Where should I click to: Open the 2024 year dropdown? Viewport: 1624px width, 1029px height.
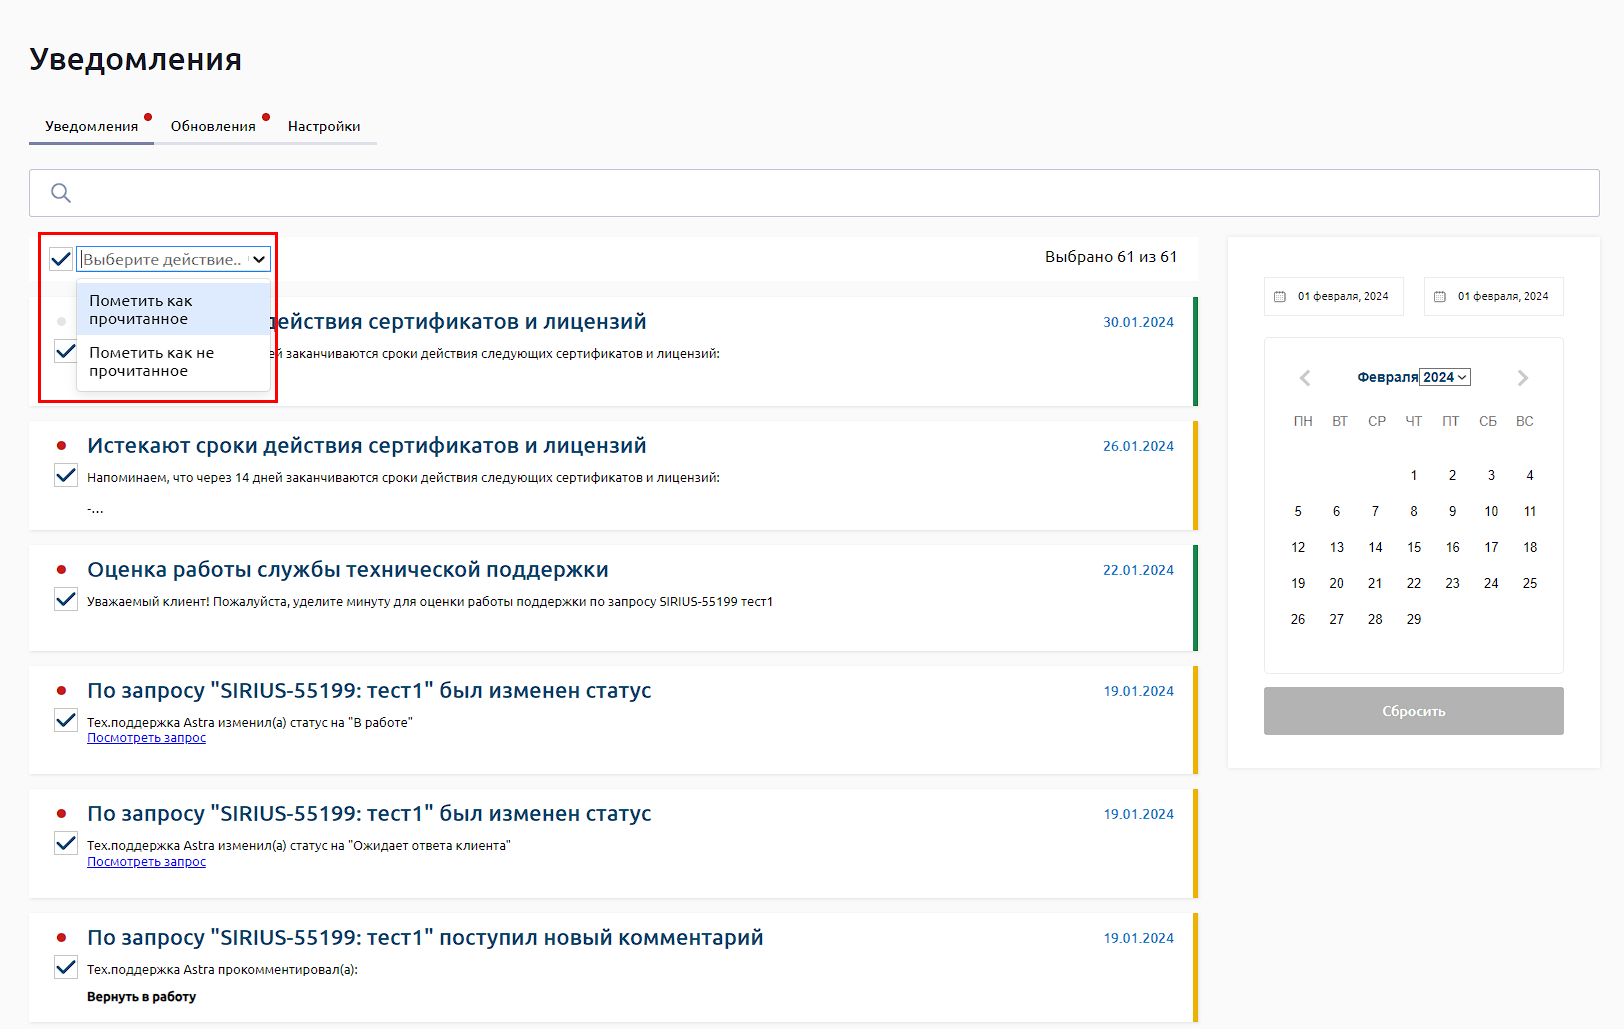(1445, 377)
